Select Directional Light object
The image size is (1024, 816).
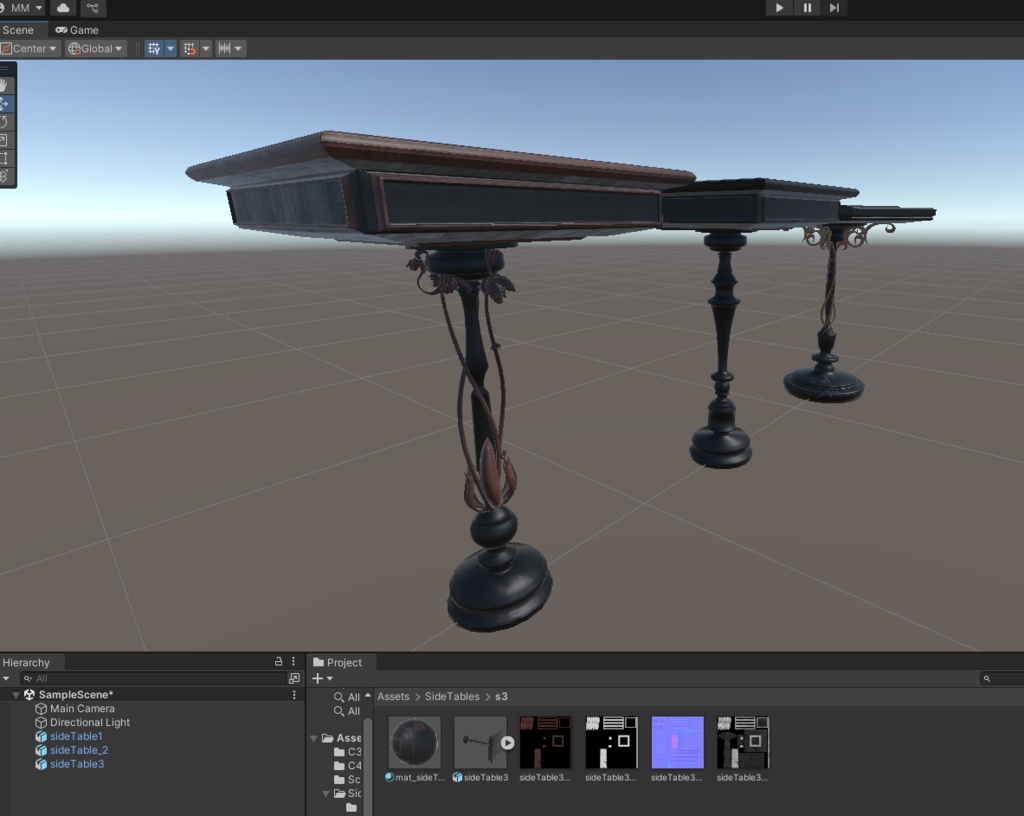[x=89, y=722]
